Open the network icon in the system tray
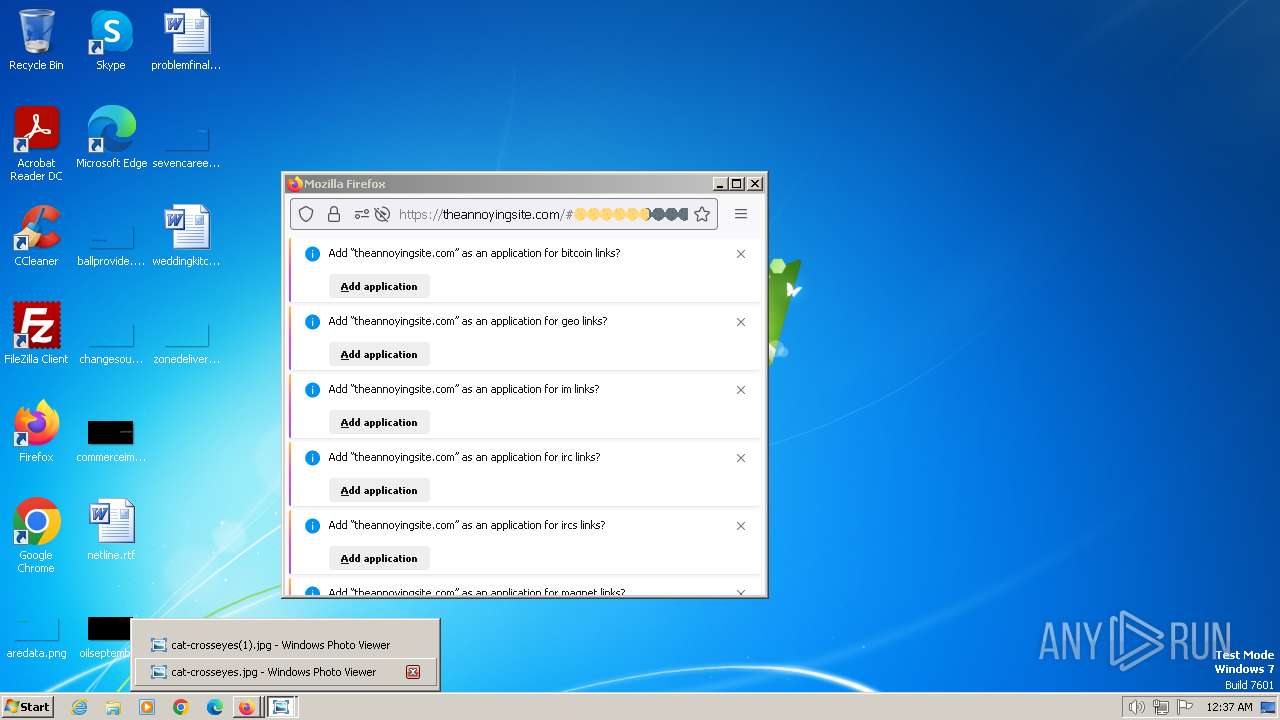The image size is (1280, 720). pyautogui.click(x=1161, y=707)
